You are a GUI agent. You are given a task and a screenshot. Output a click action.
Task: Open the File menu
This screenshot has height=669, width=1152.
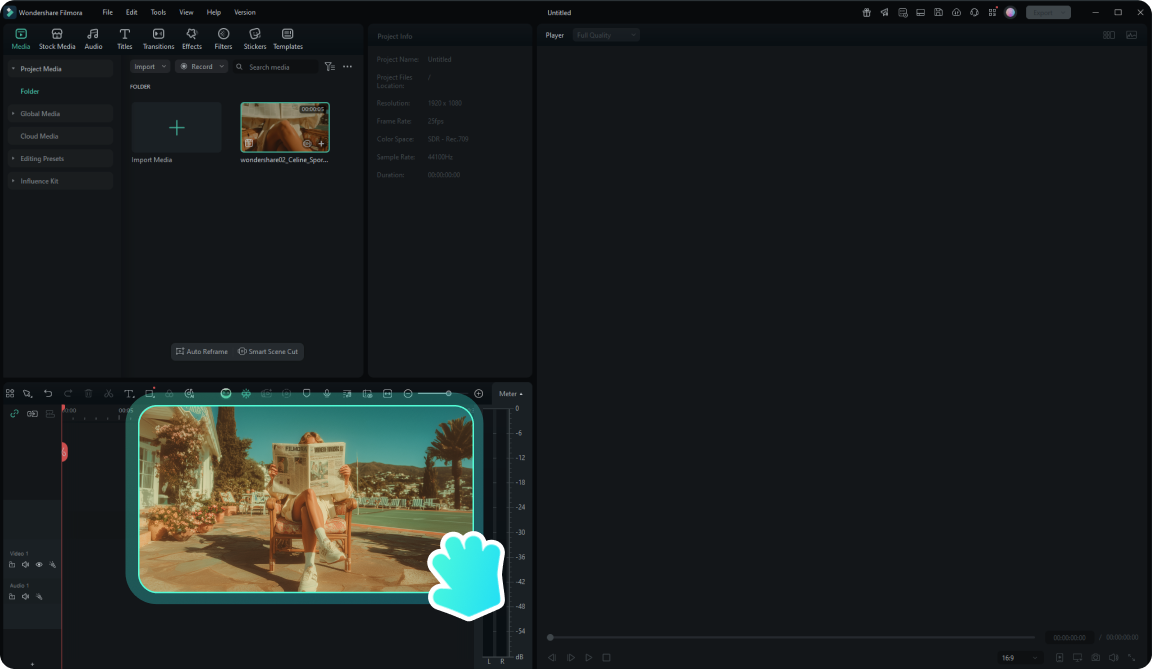click(x=107, y=12)
